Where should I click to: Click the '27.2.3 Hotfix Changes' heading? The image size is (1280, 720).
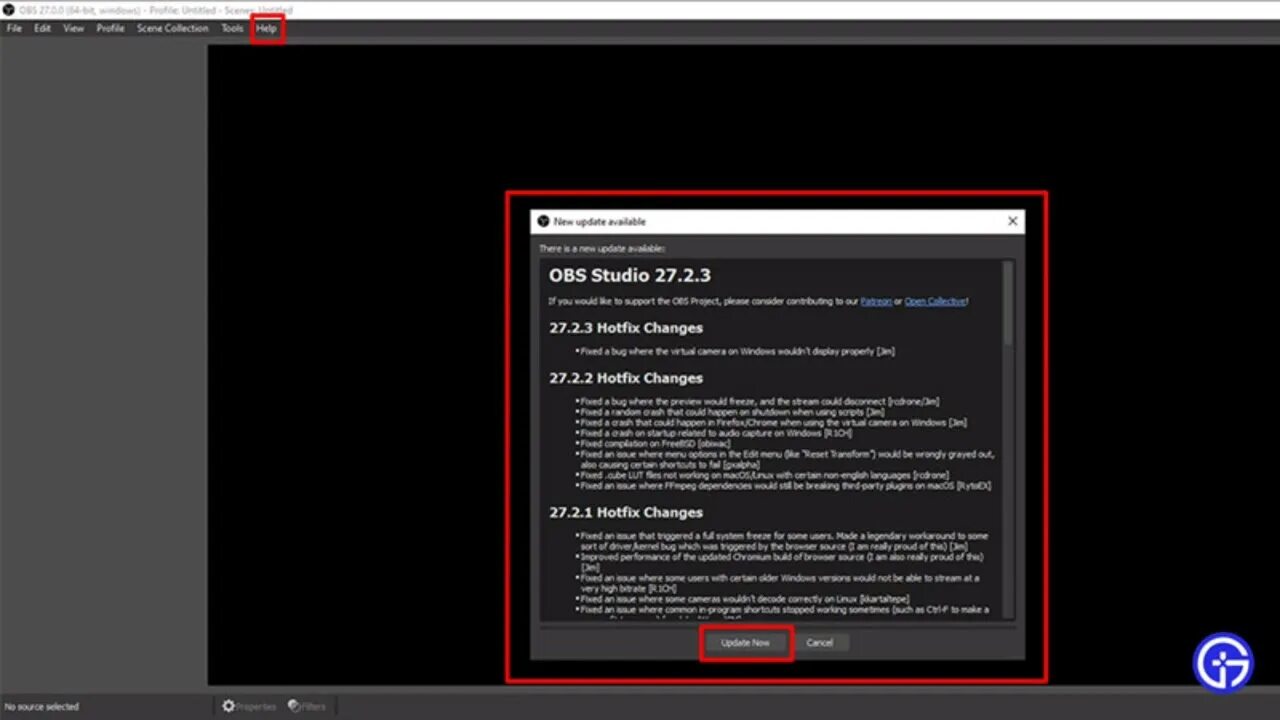[x=626, y=328]
